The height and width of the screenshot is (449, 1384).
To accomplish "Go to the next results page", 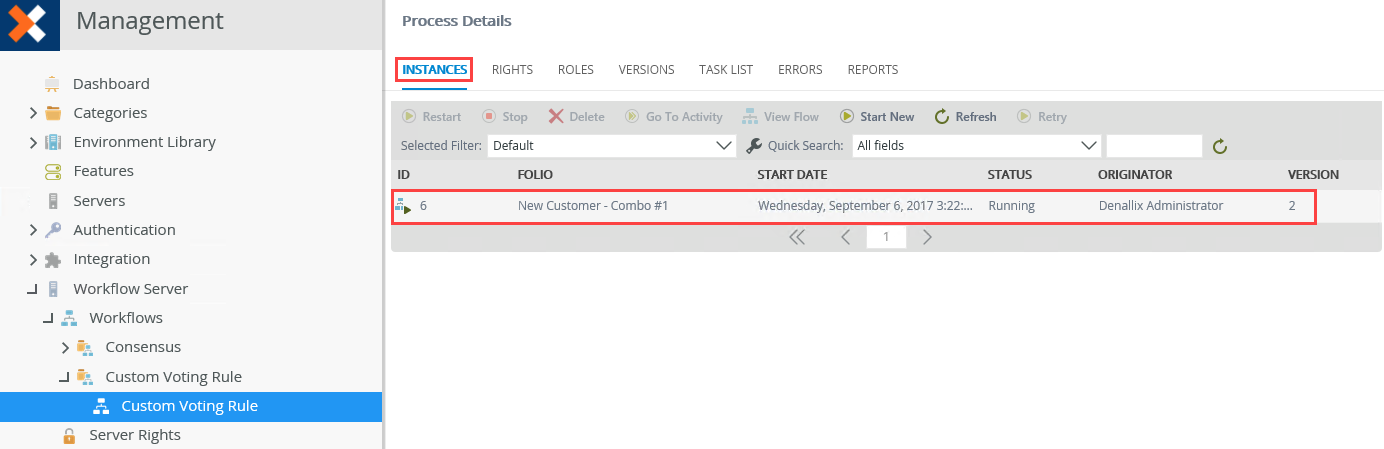I will pos(927,237).
